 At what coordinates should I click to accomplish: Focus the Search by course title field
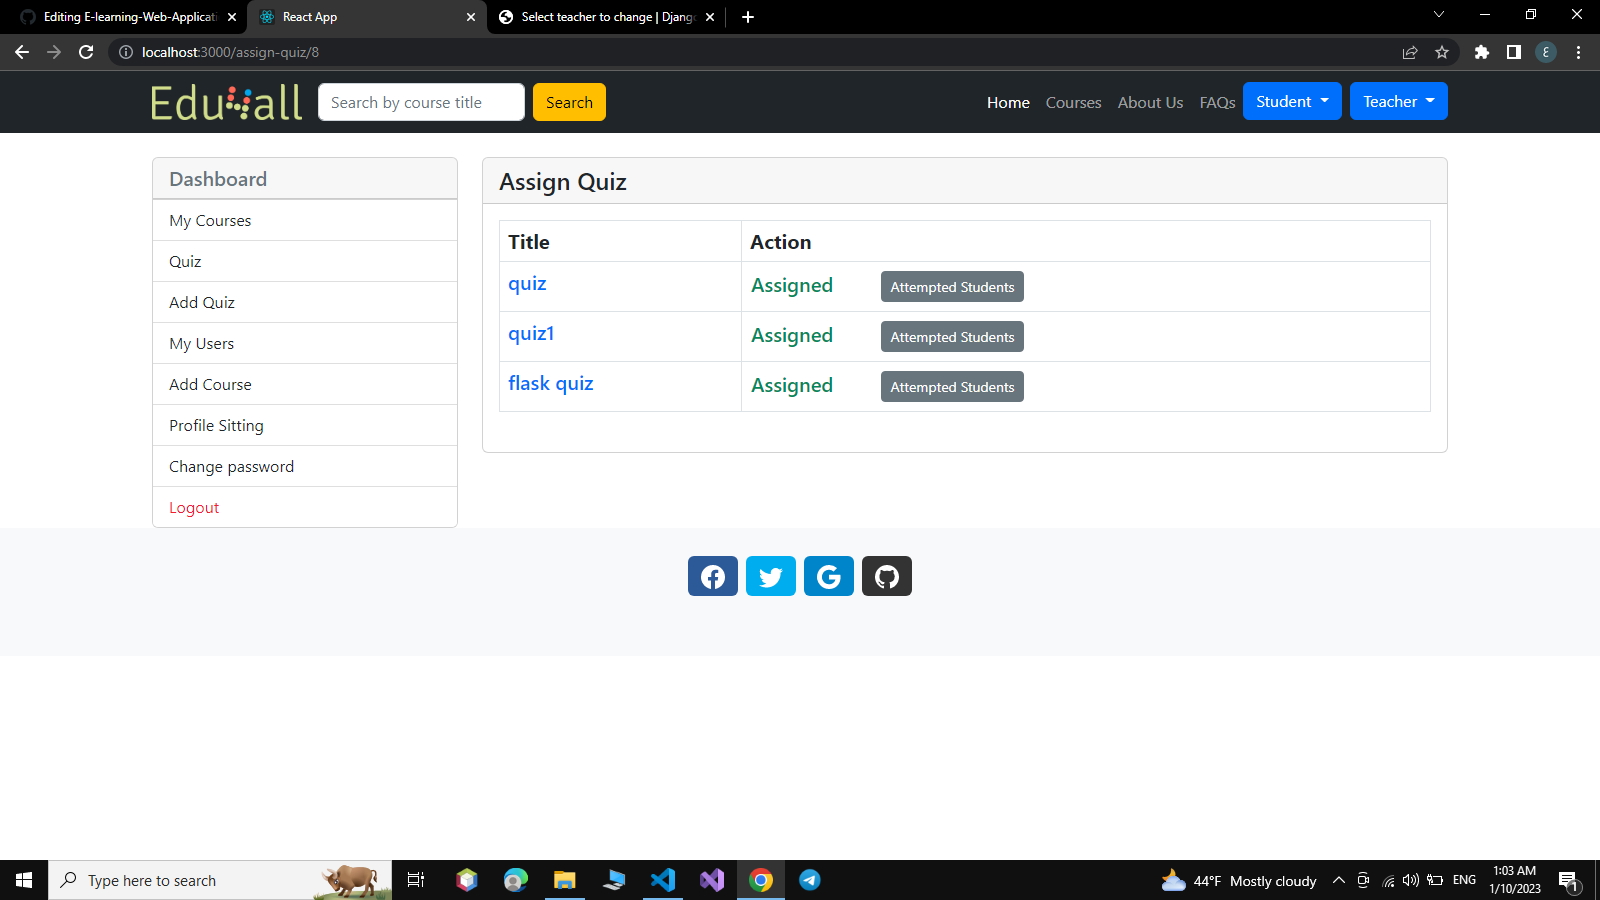point(421,102)
